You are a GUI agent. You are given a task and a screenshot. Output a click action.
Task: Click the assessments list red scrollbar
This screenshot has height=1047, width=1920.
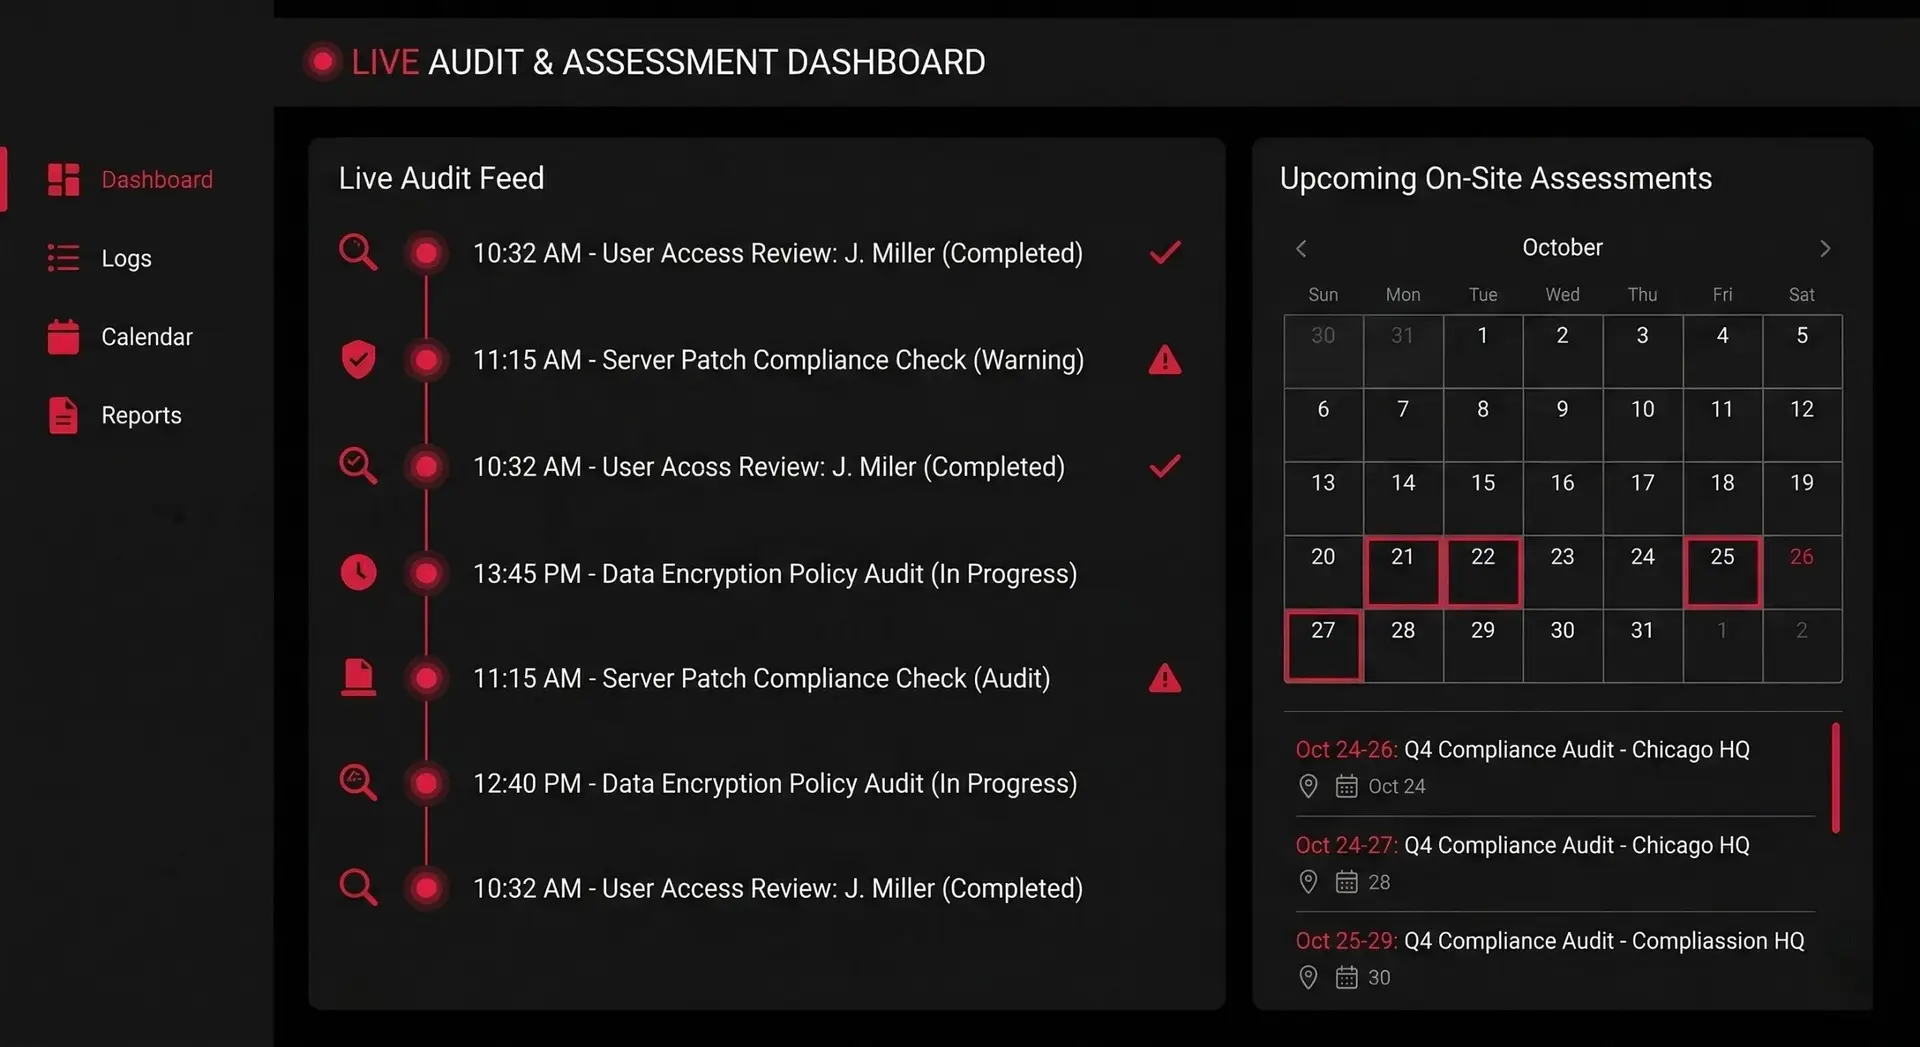coord(1835,778)
